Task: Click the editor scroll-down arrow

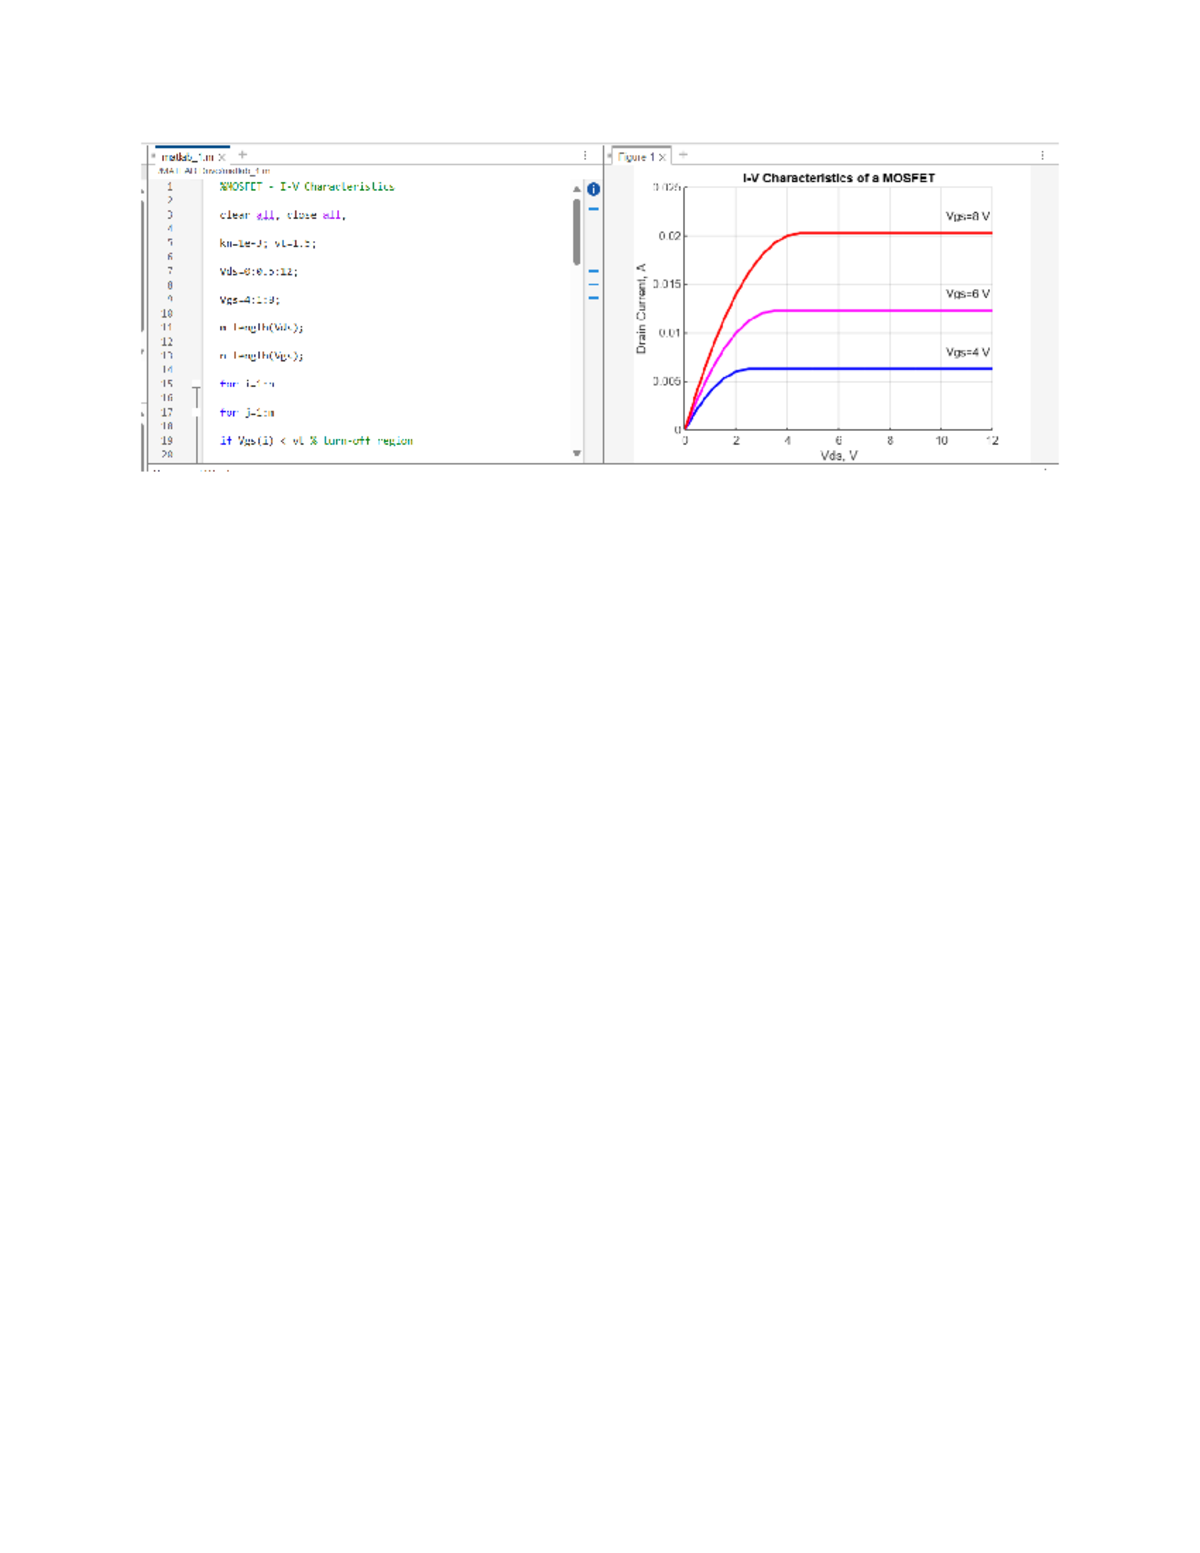Action: (x=577, y=453)
